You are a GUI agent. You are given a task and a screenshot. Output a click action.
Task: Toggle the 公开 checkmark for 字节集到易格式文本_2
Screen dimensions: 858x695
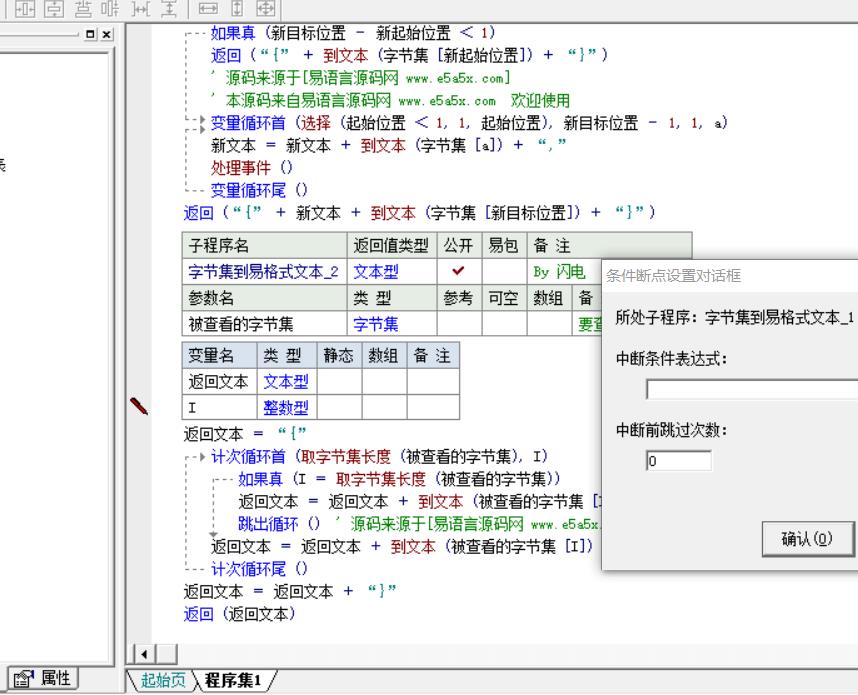pos(459,271)
